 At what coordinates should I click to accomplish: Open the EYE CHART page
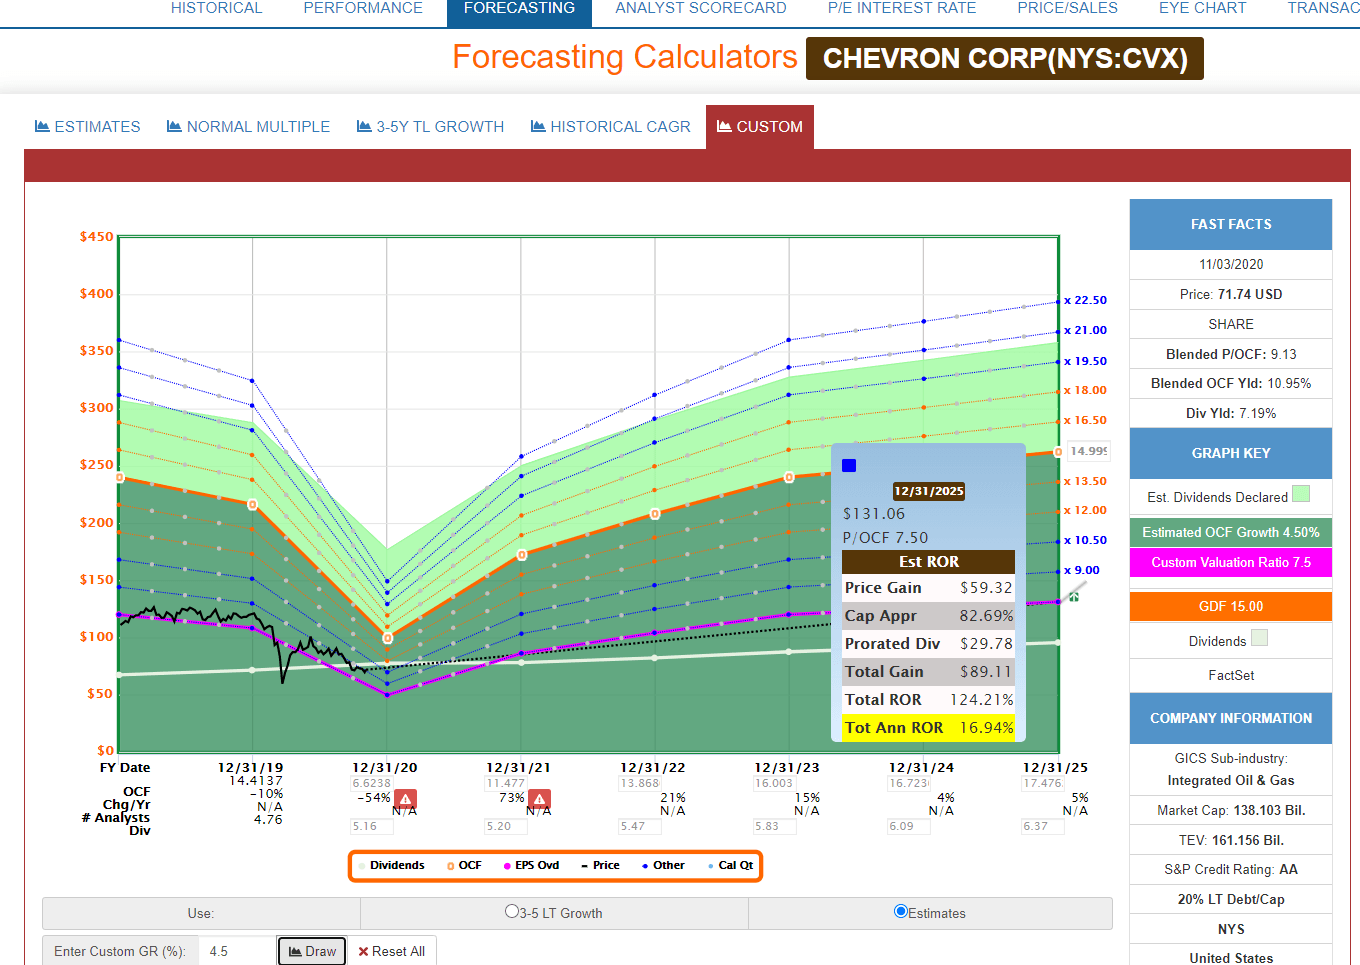coord(1203,8)
